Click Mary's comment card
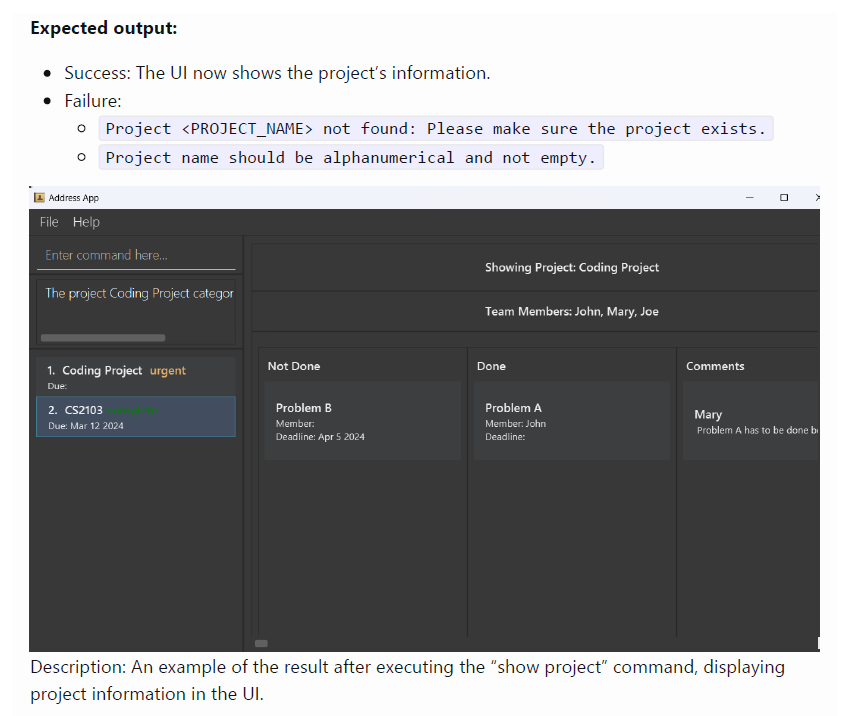This screenshot has height=716, width=859. [x=752, y=421]
